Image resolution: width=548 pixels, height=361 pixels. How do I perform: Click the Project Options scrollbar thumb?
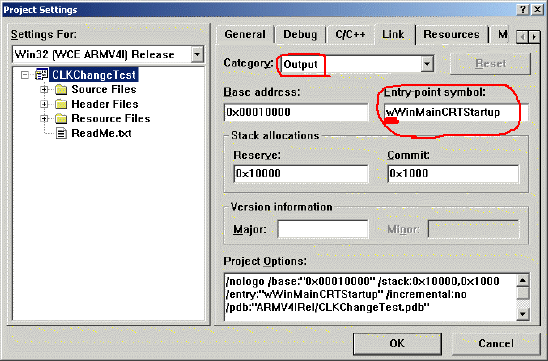pyautogui.click(x=523, y=293)
